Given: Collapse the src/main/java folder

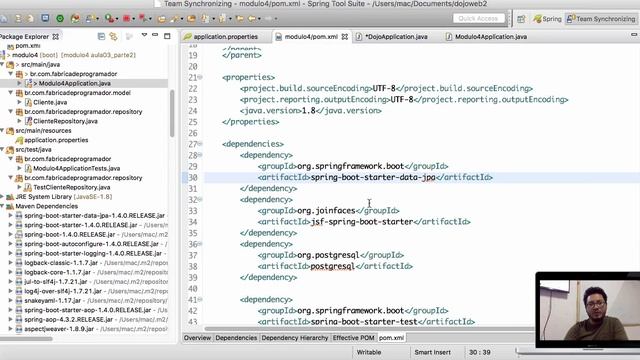Looking at the screenshot, I should point(2,64).
